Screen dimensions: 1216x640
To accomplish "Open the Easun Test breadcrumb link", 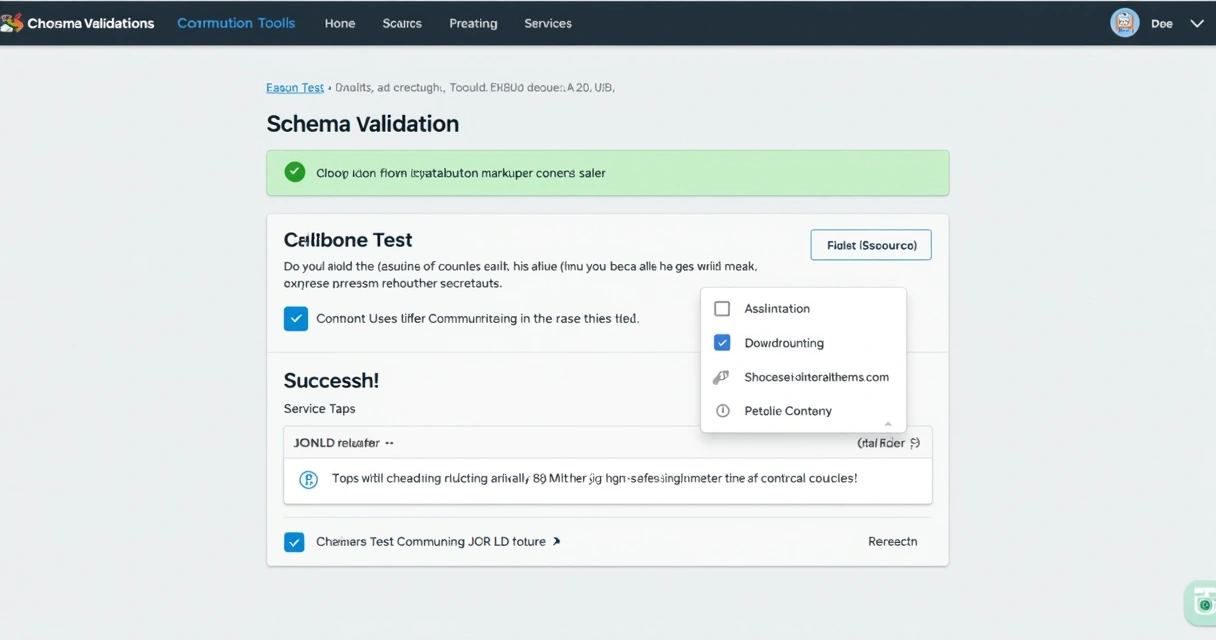I will click(x=295, y=88).
